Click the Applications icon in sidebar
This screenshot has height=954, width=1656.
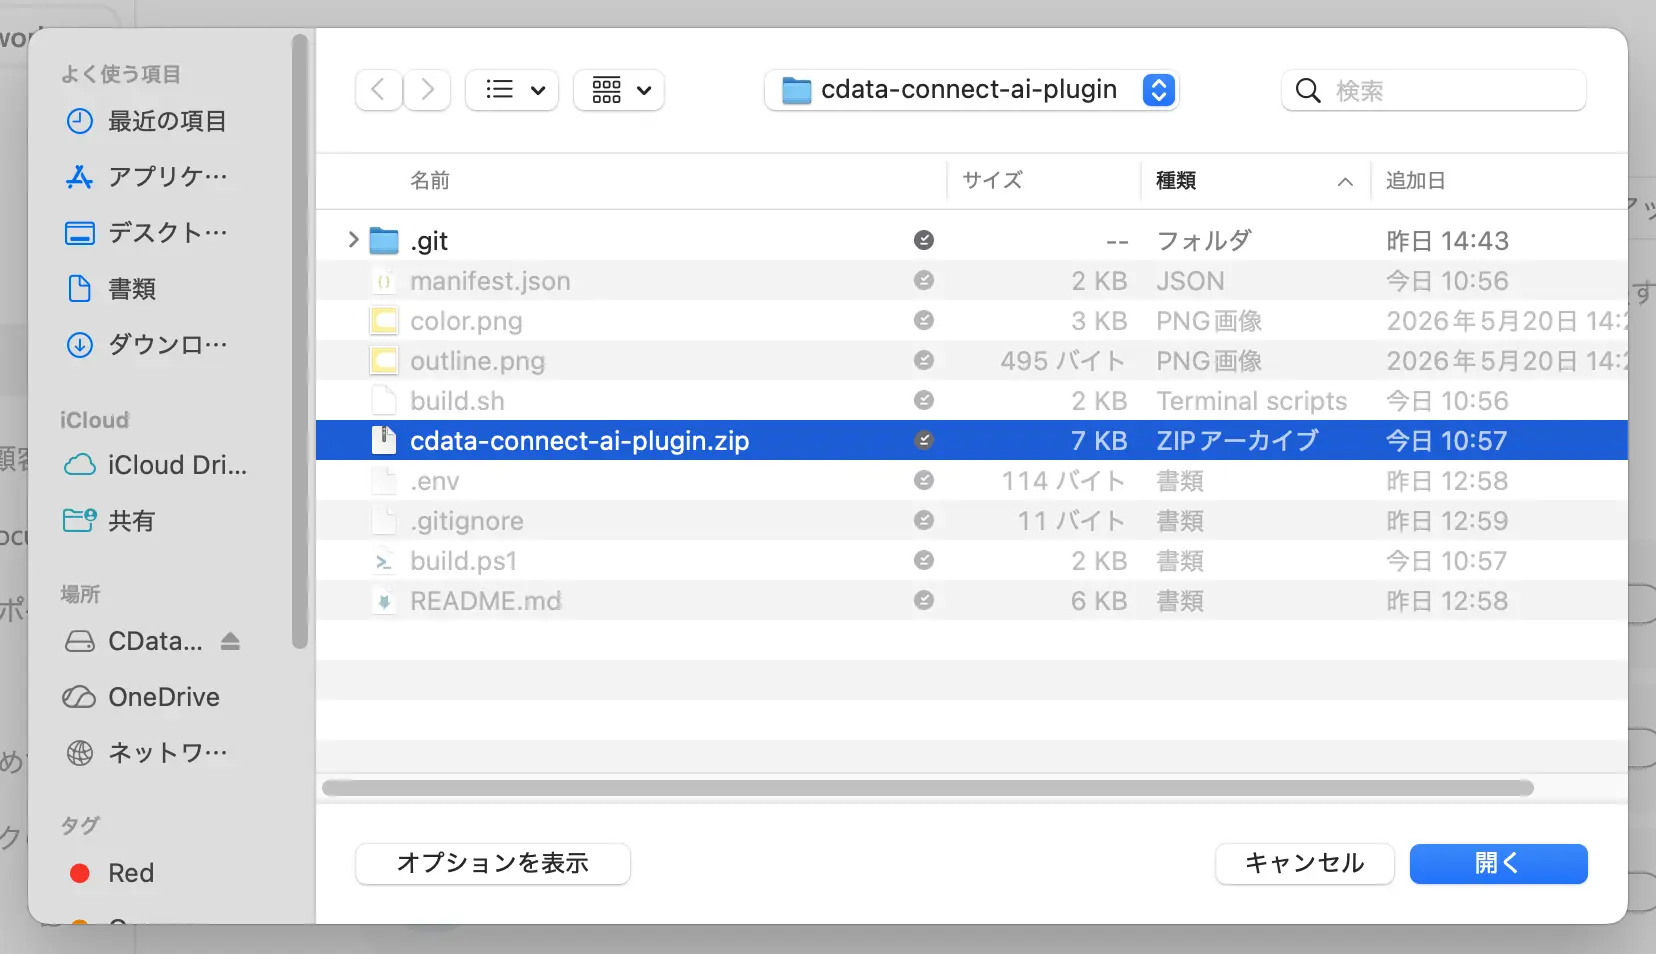pyautogui.click(x=79, y=177)
